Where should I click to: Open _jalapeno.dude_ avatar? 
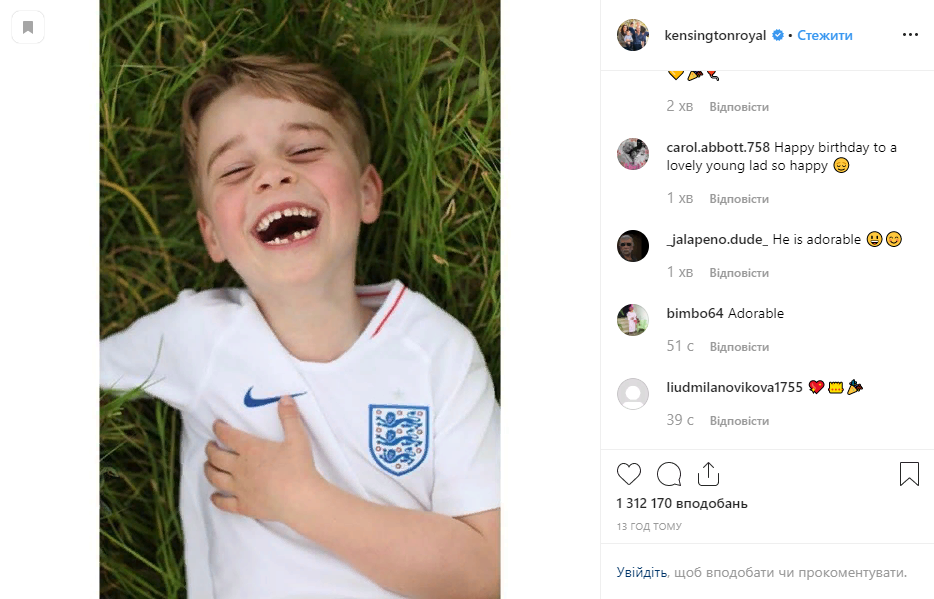click(x=633, y=246)
